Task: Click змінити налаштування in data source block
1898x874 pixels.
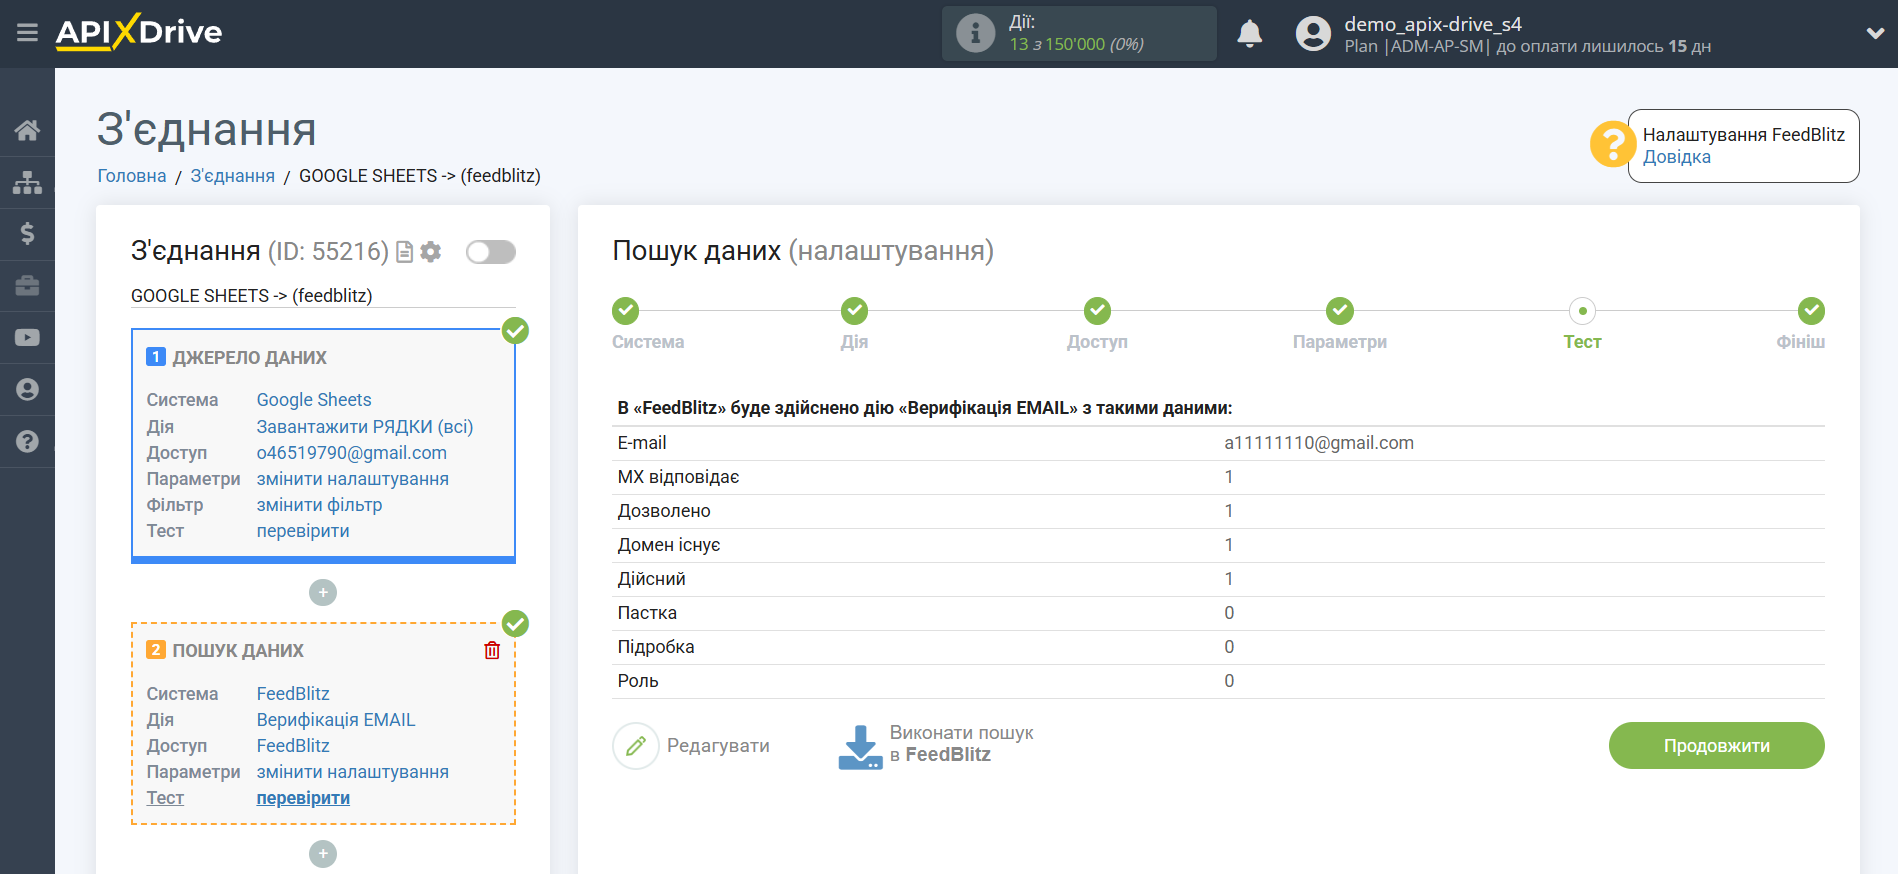Action: coord(353,479)
